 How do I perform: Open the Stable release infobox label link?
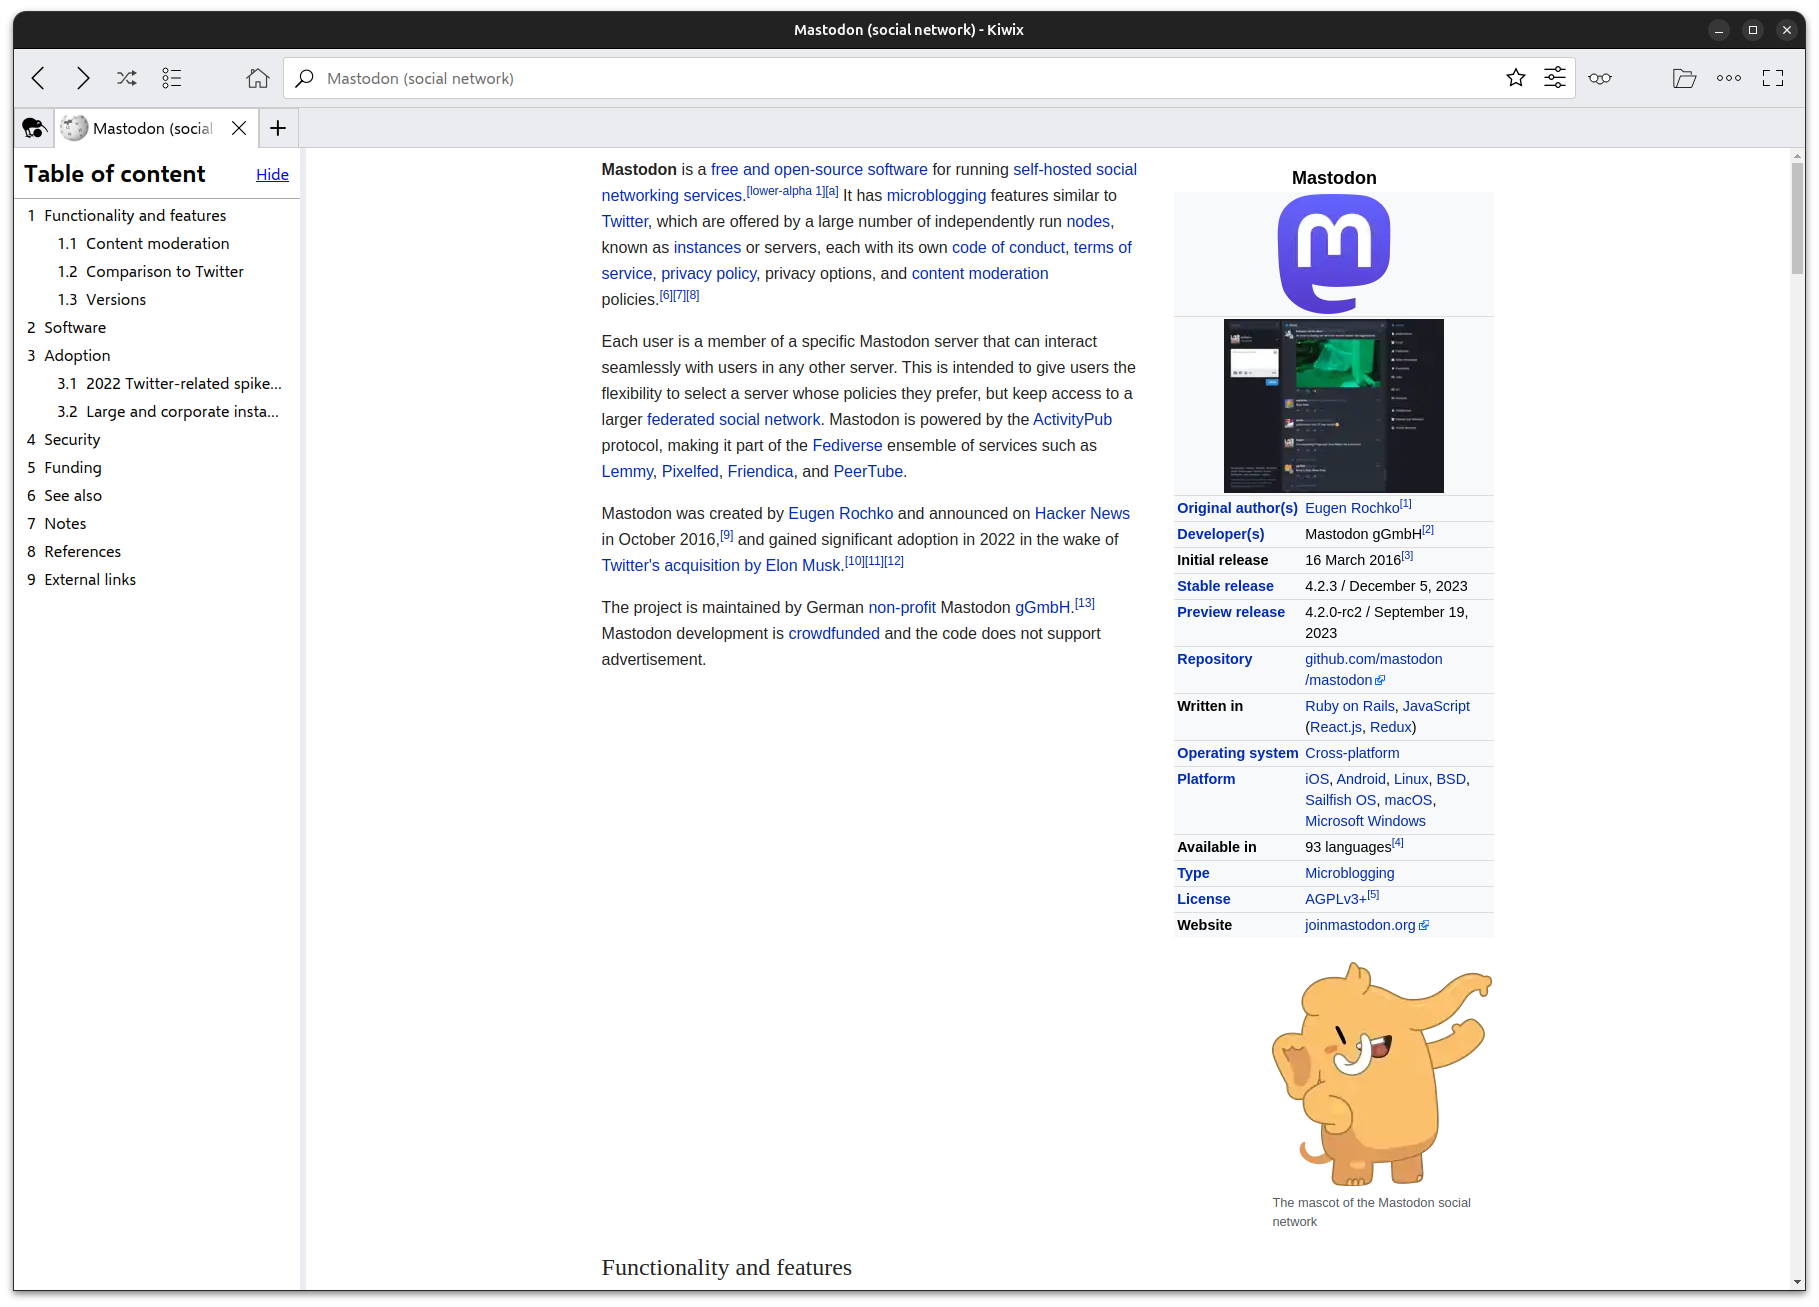(x=1225, y=586)
